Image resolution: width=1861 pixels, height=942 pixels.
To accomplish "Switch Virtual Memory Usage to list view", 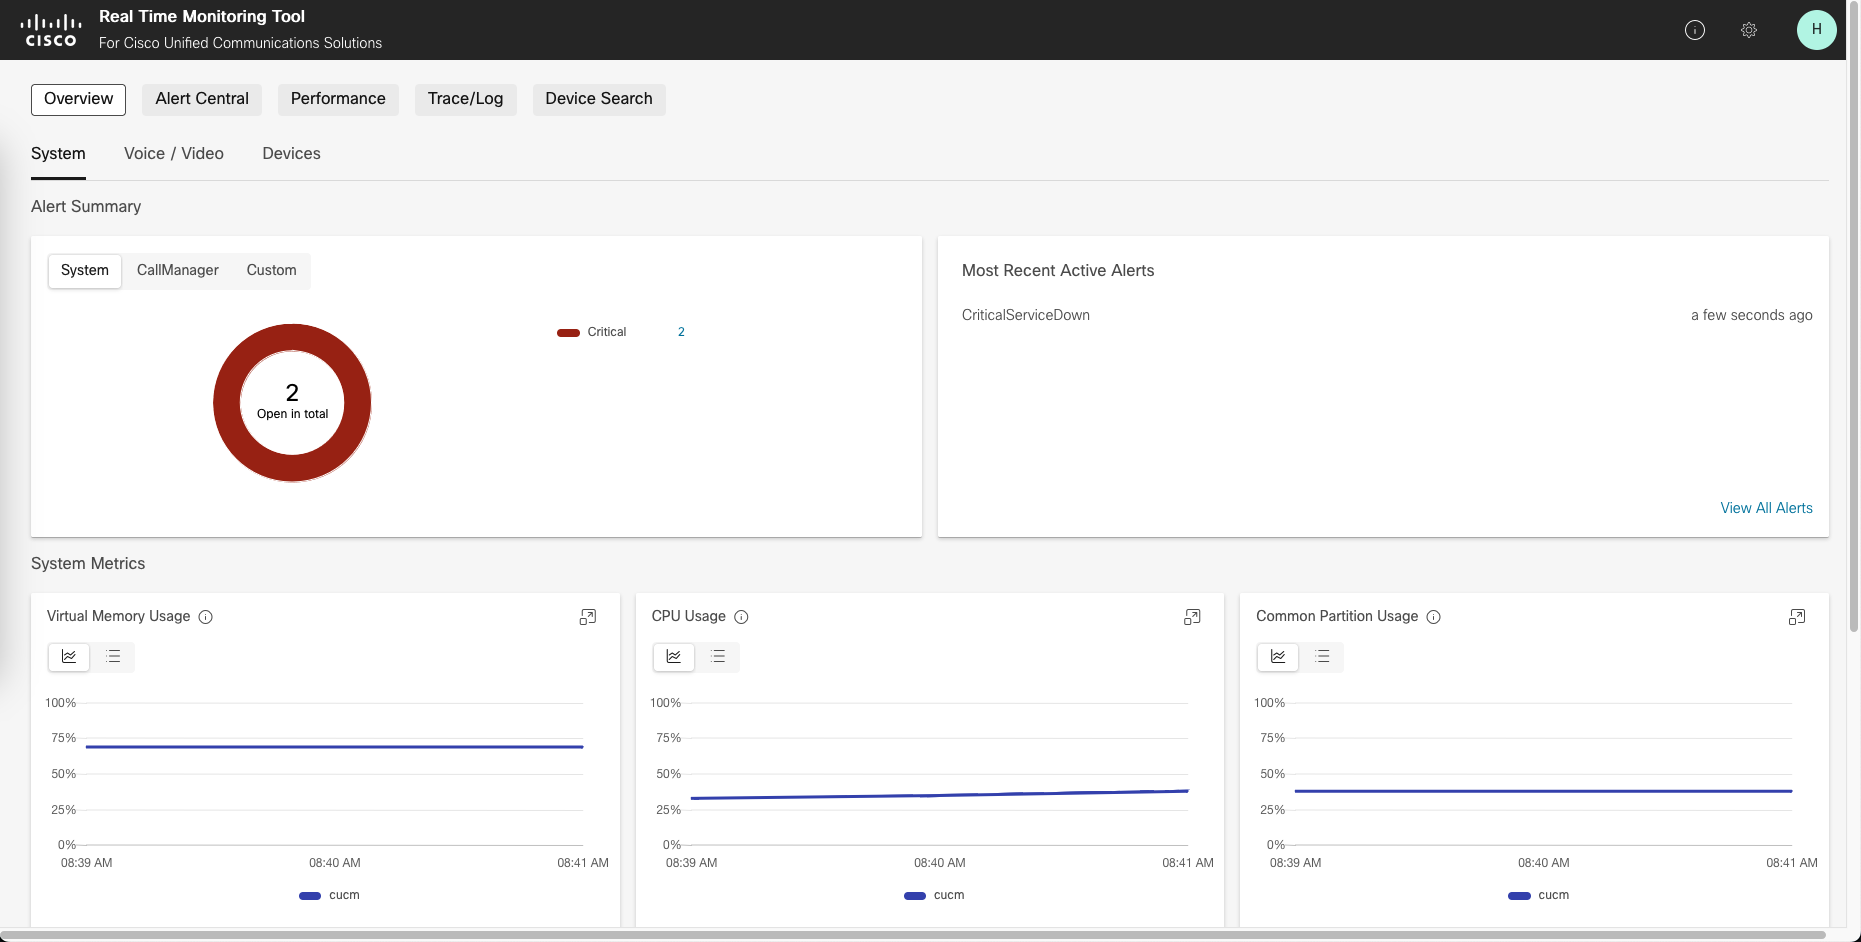I will pos(113,657).
